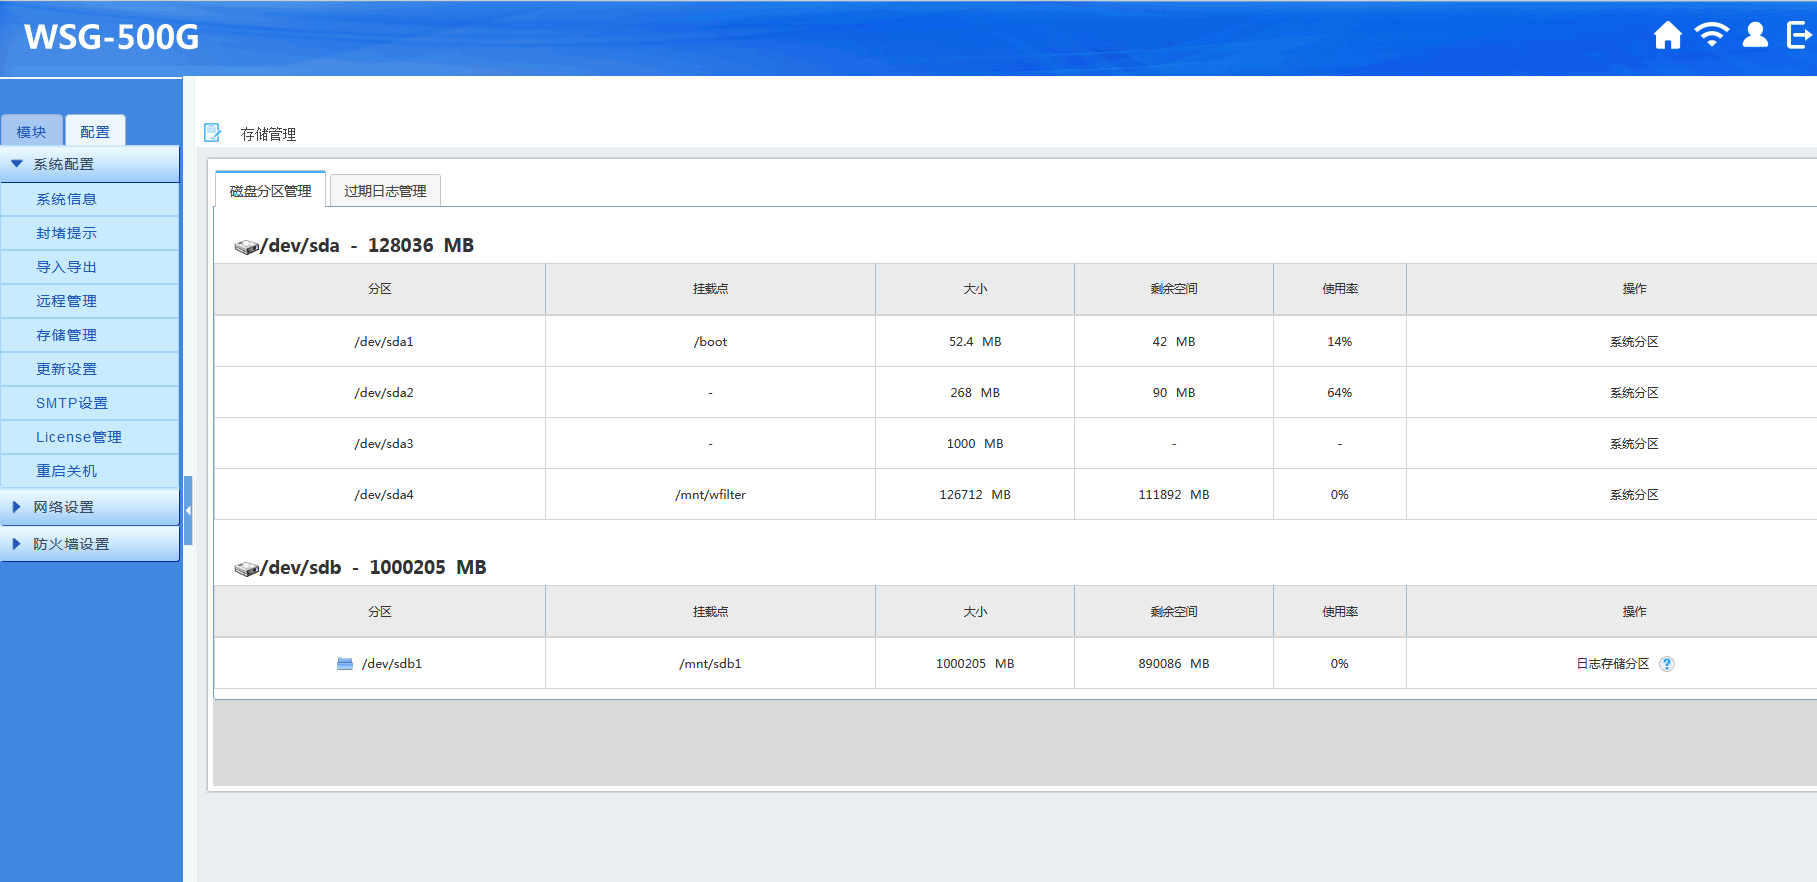Click the logout icon in the header
The width and height of the screenshot is (1817, 882).
point(1799,36)
